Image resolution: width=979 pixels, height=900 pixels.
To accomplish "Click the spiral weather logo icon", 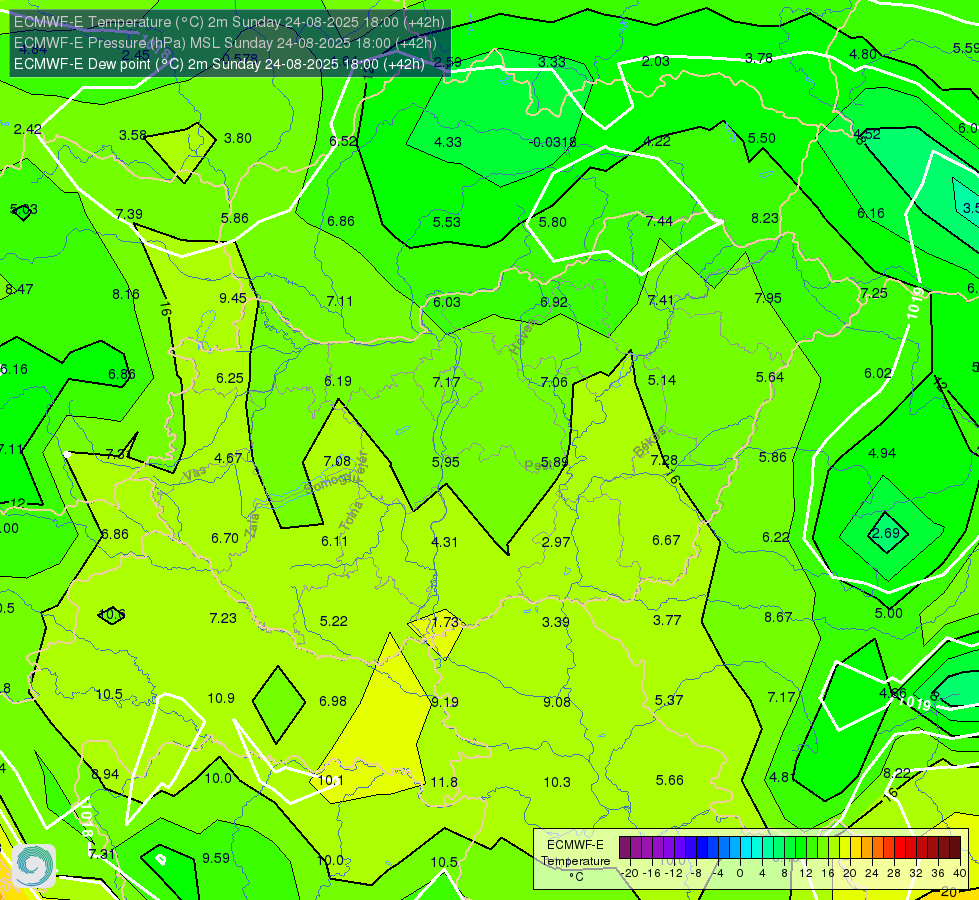I will pos(34,866).
